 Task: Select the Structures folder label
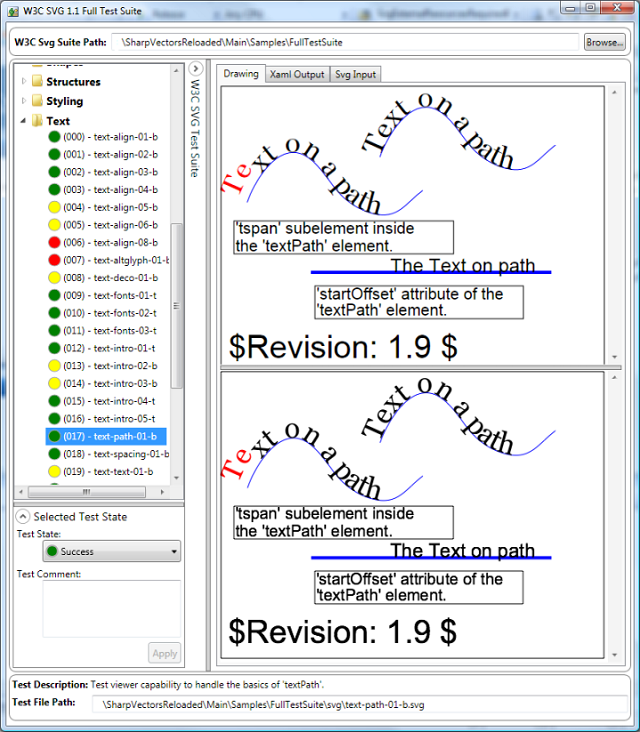(73, 81)
